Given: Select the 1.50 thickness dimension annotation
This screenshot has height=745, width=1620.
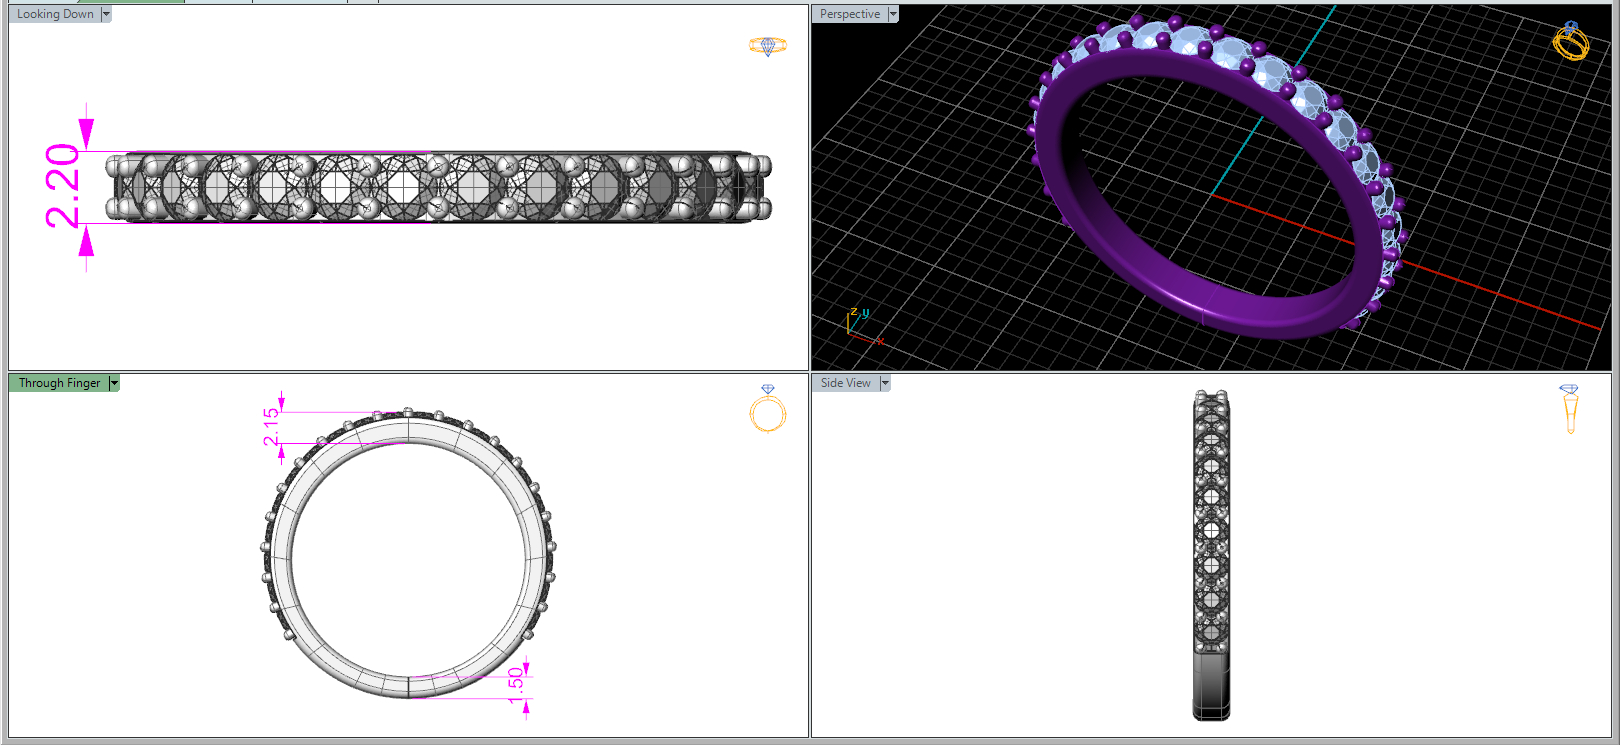Looking at the screenshot, I should [x=516, y=686].
